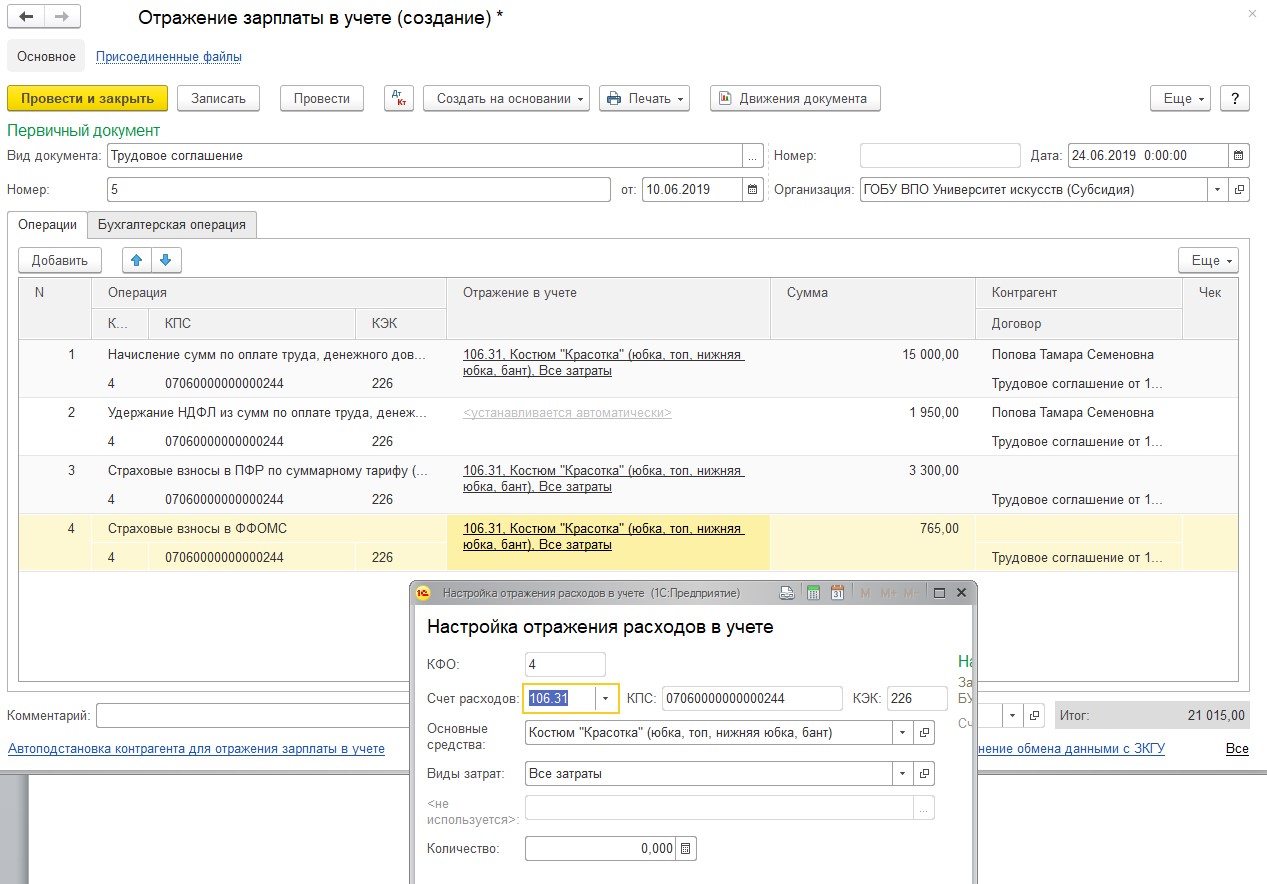
Task: Open the Создать на основании dropdown
Action: 507,98
